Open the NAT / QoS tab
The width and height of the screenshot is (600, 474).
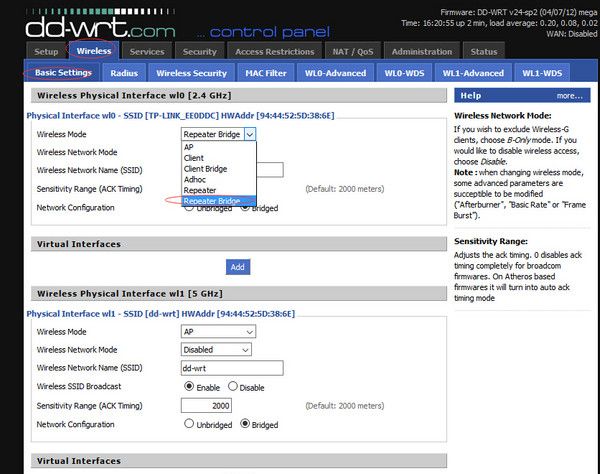353,52
